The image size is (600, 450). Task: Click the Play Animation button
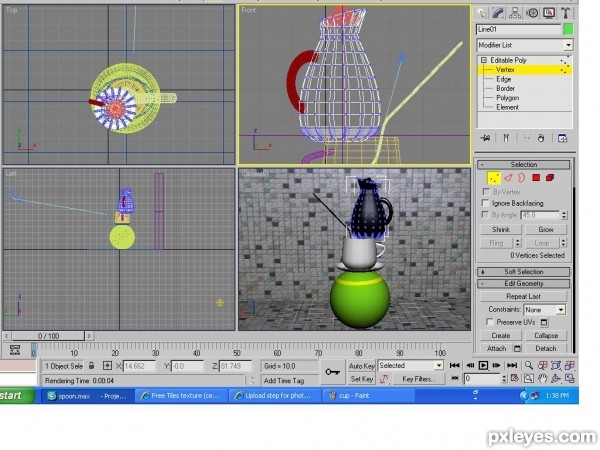[x=483, y=366]
